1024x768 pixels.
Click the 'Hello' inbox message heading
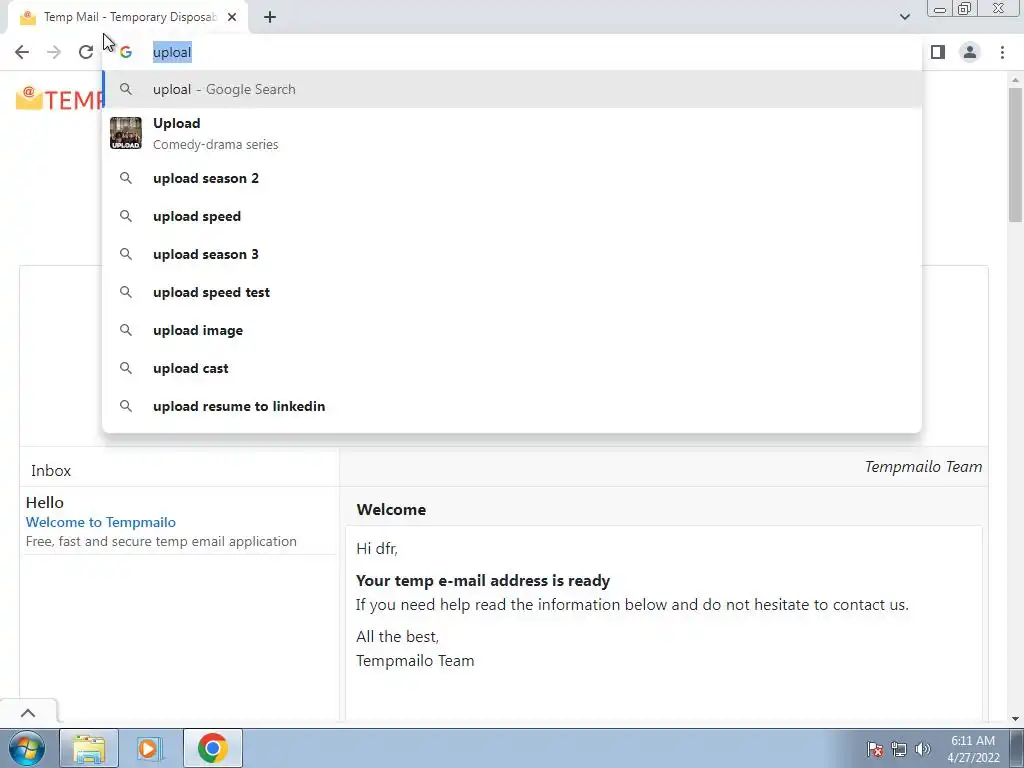44,503
